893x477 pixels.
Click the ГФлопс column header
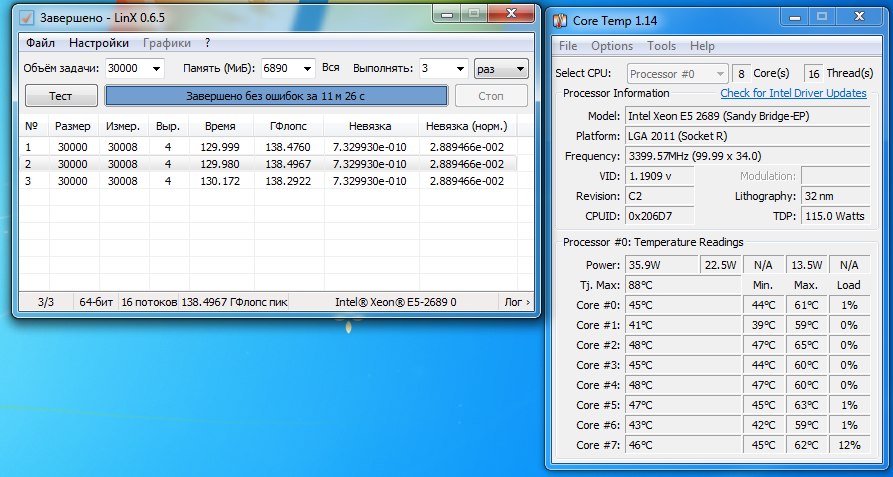pos(289,126)
